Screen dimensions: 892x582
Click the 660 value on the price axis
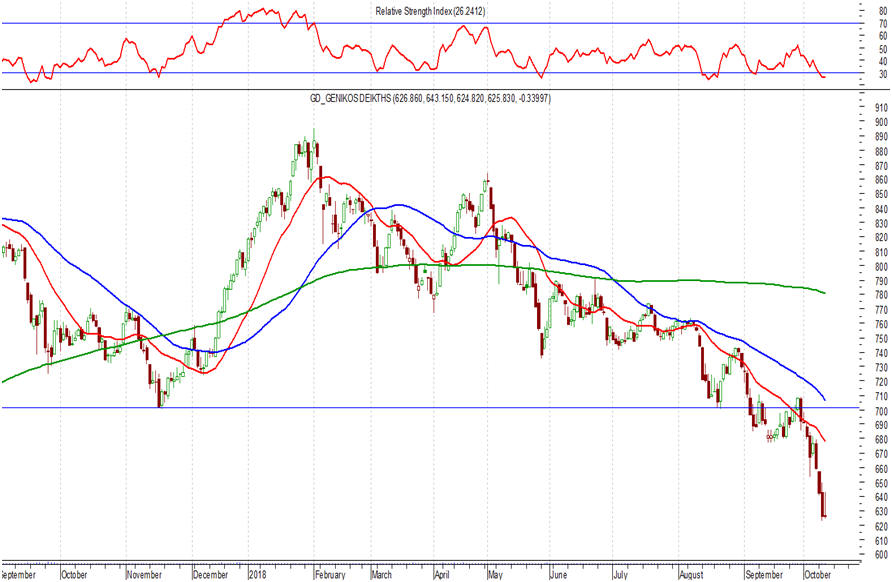881,469
